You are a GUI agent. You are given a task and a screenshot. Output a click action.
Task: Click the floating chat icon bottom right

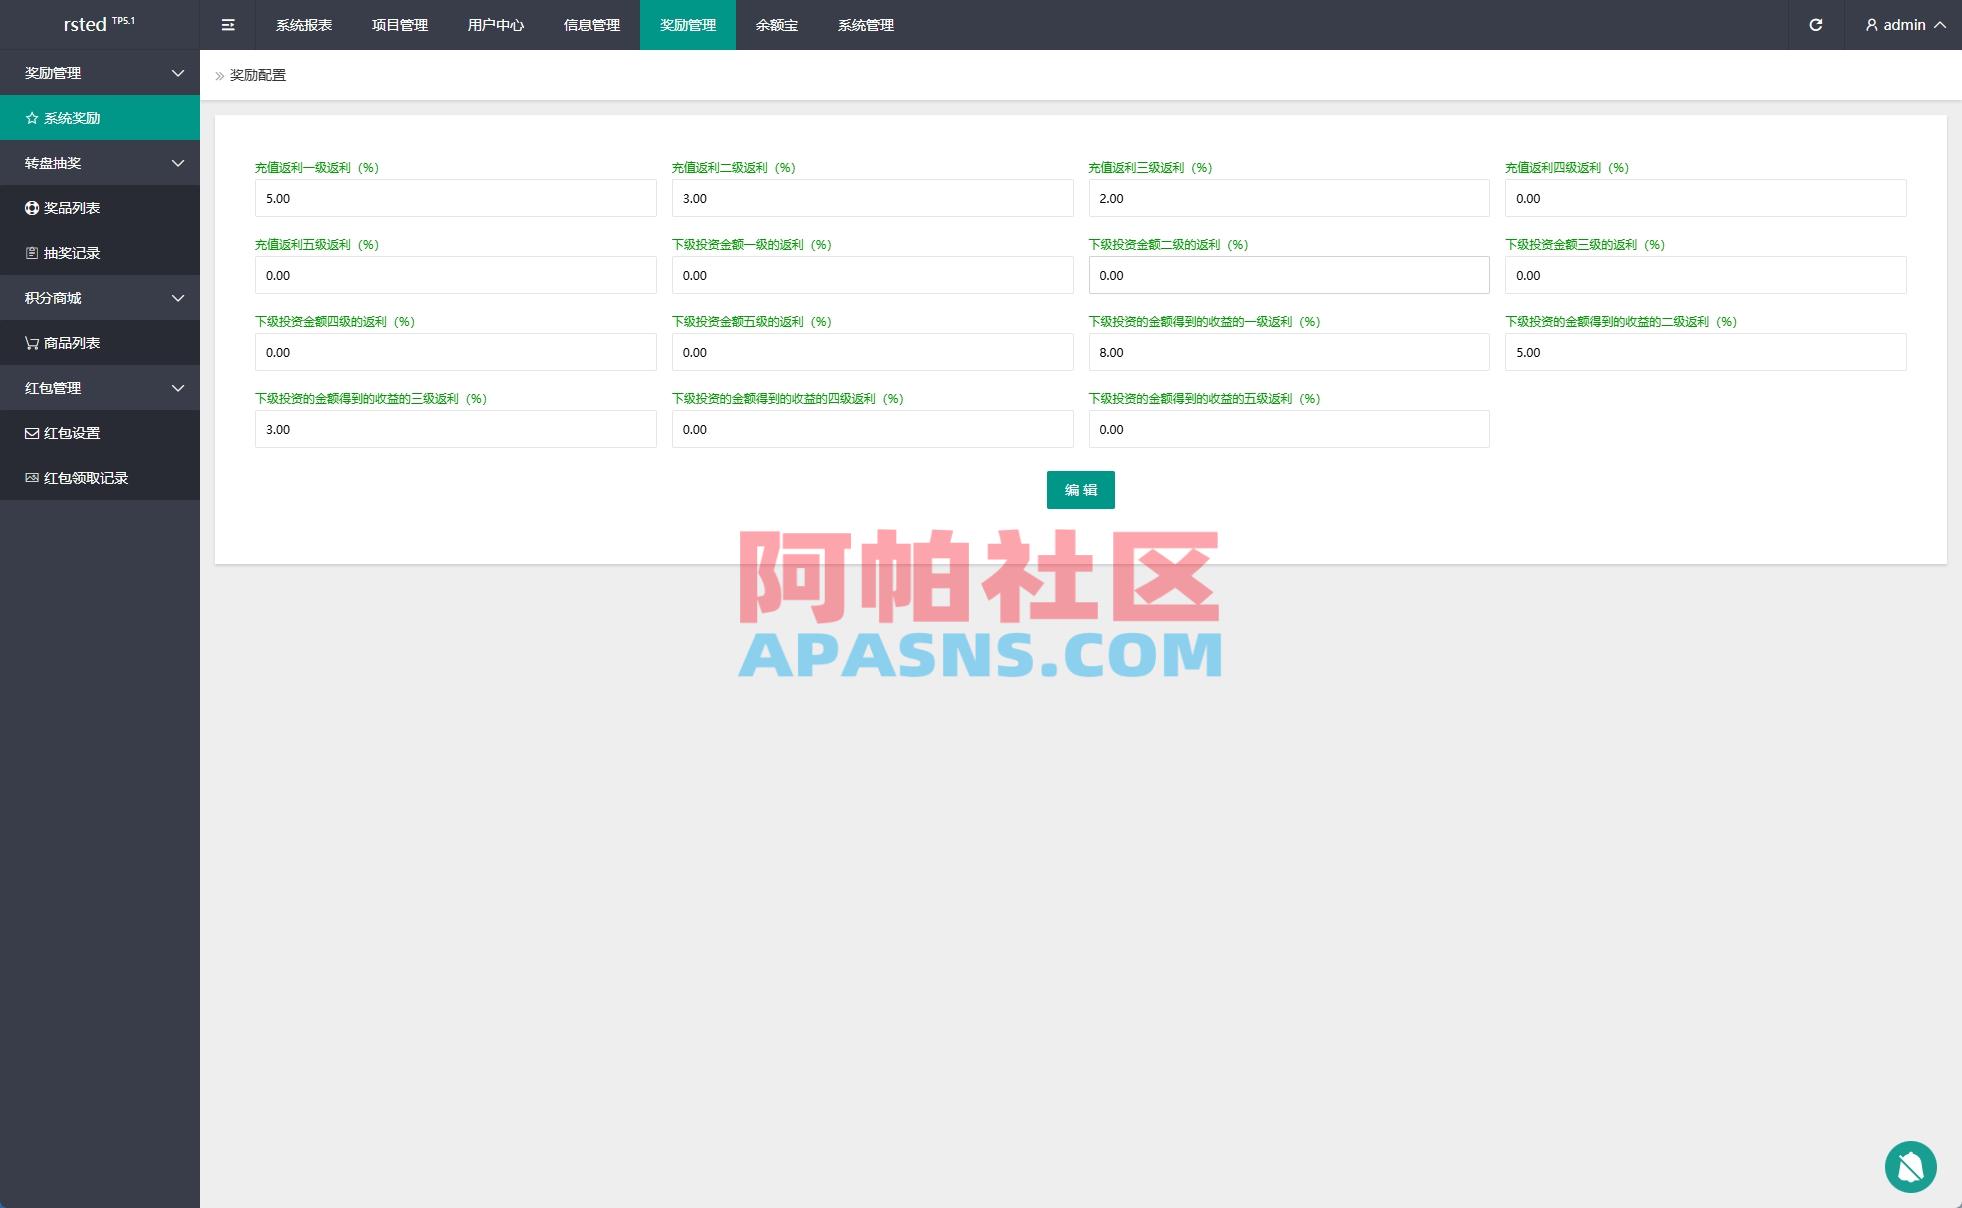point(1912,1167)
